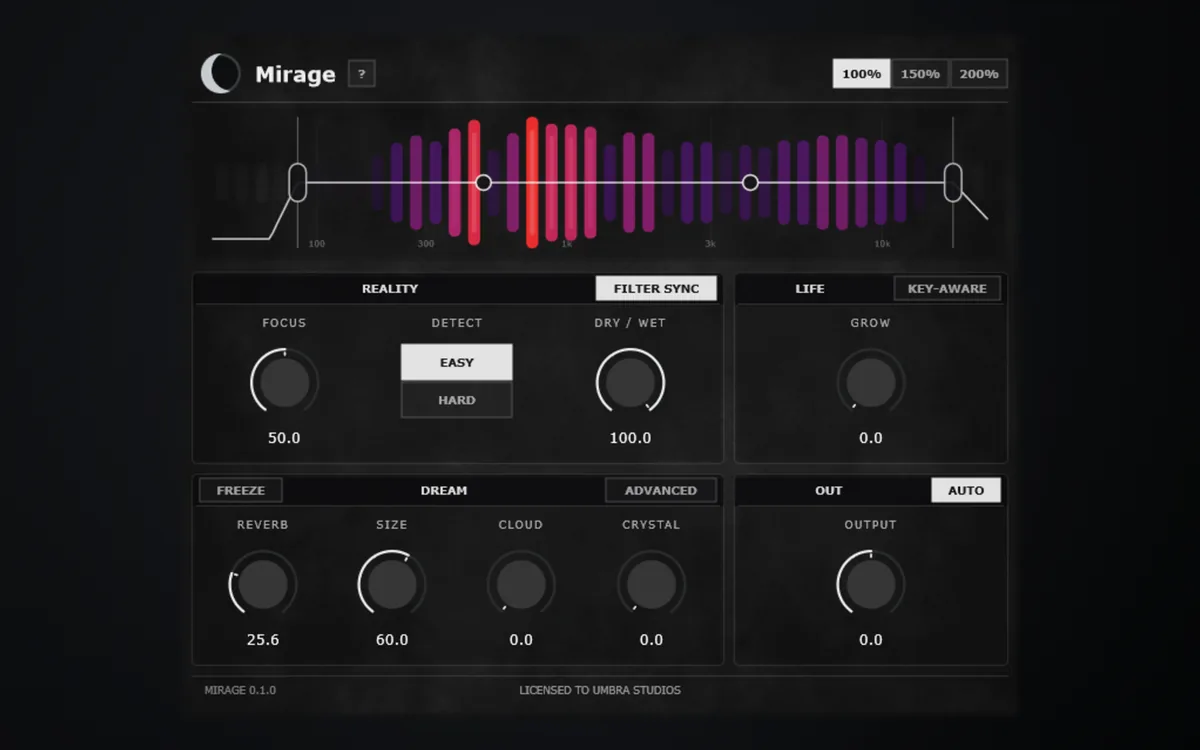Click the Crystal knob
The height and width of the screenshot is (750, 1200).
pyautogui.click(x=651, y=584)
